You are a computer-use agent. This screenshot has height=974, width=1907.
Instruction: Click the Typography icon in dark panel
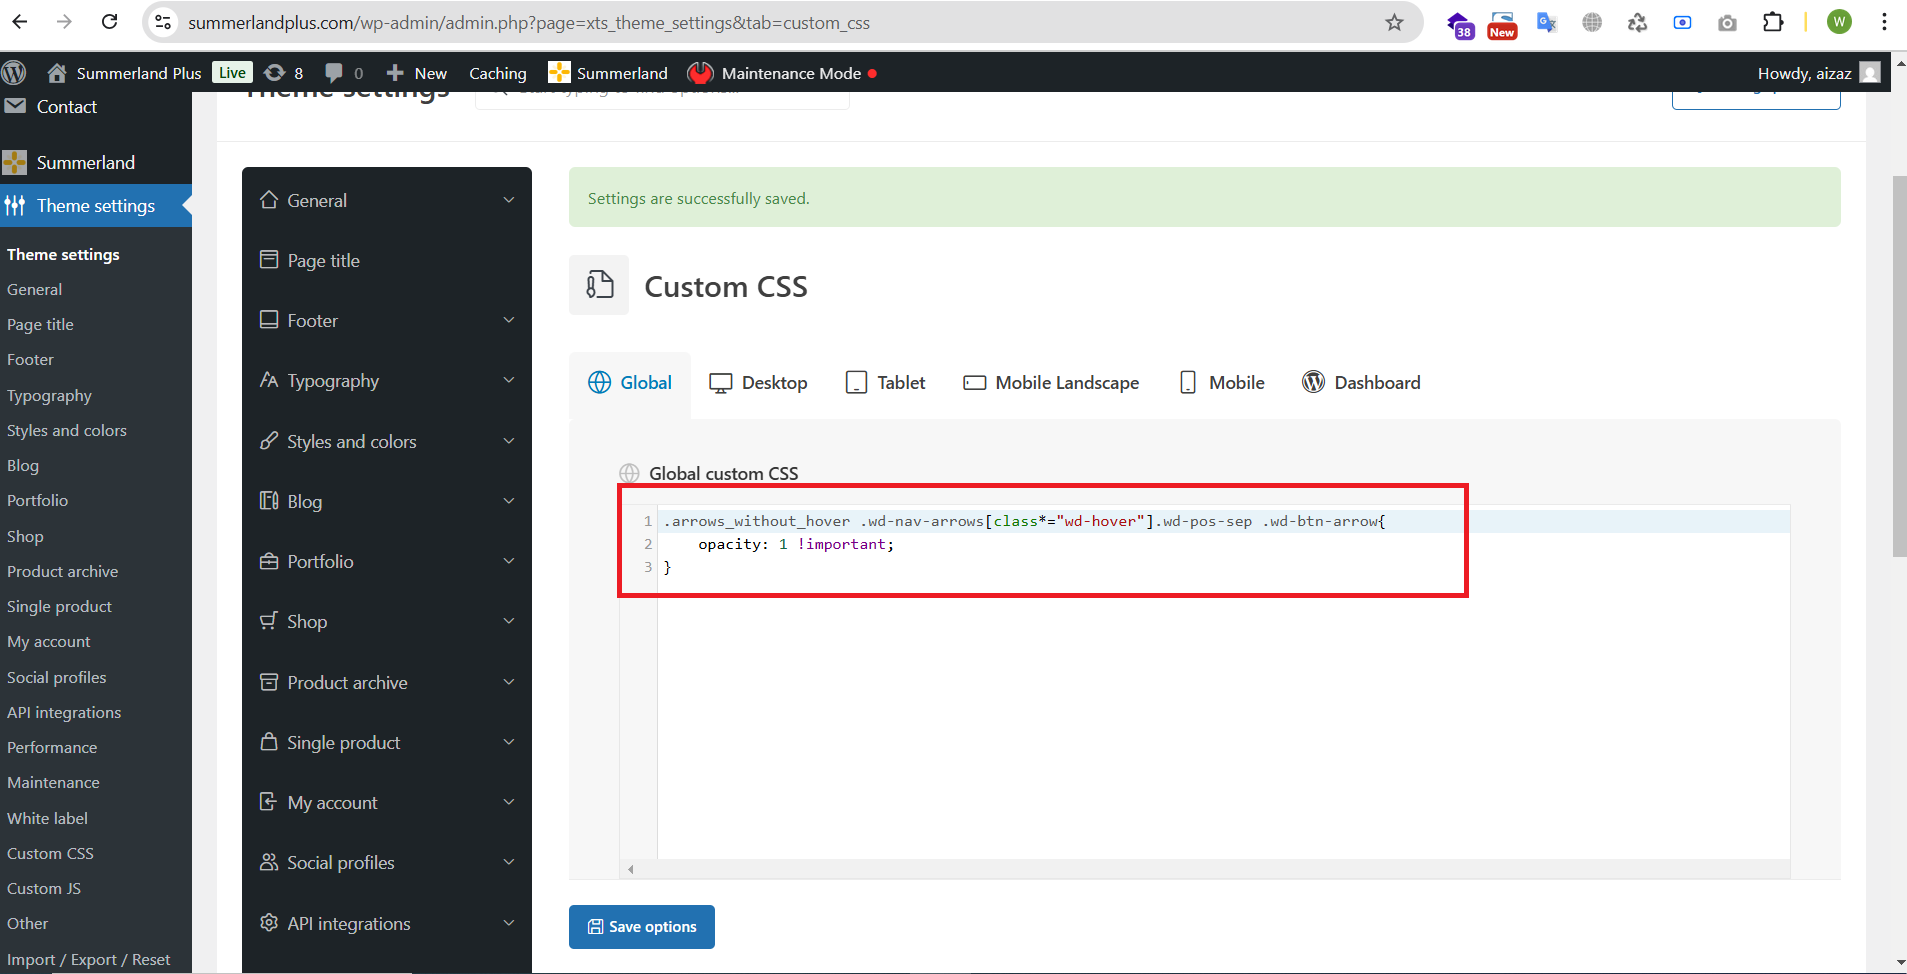point(269,380)
